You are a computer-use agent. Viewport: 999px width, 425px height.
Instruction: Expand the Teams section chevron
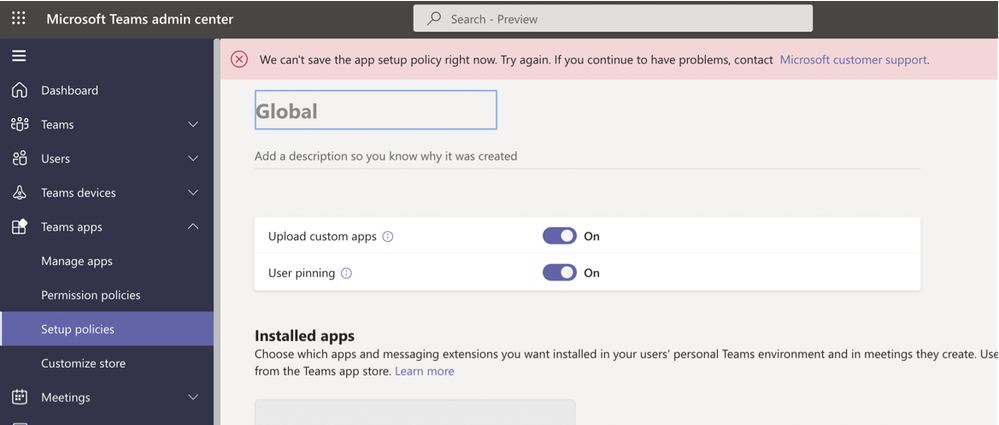(x=193, y=124)
